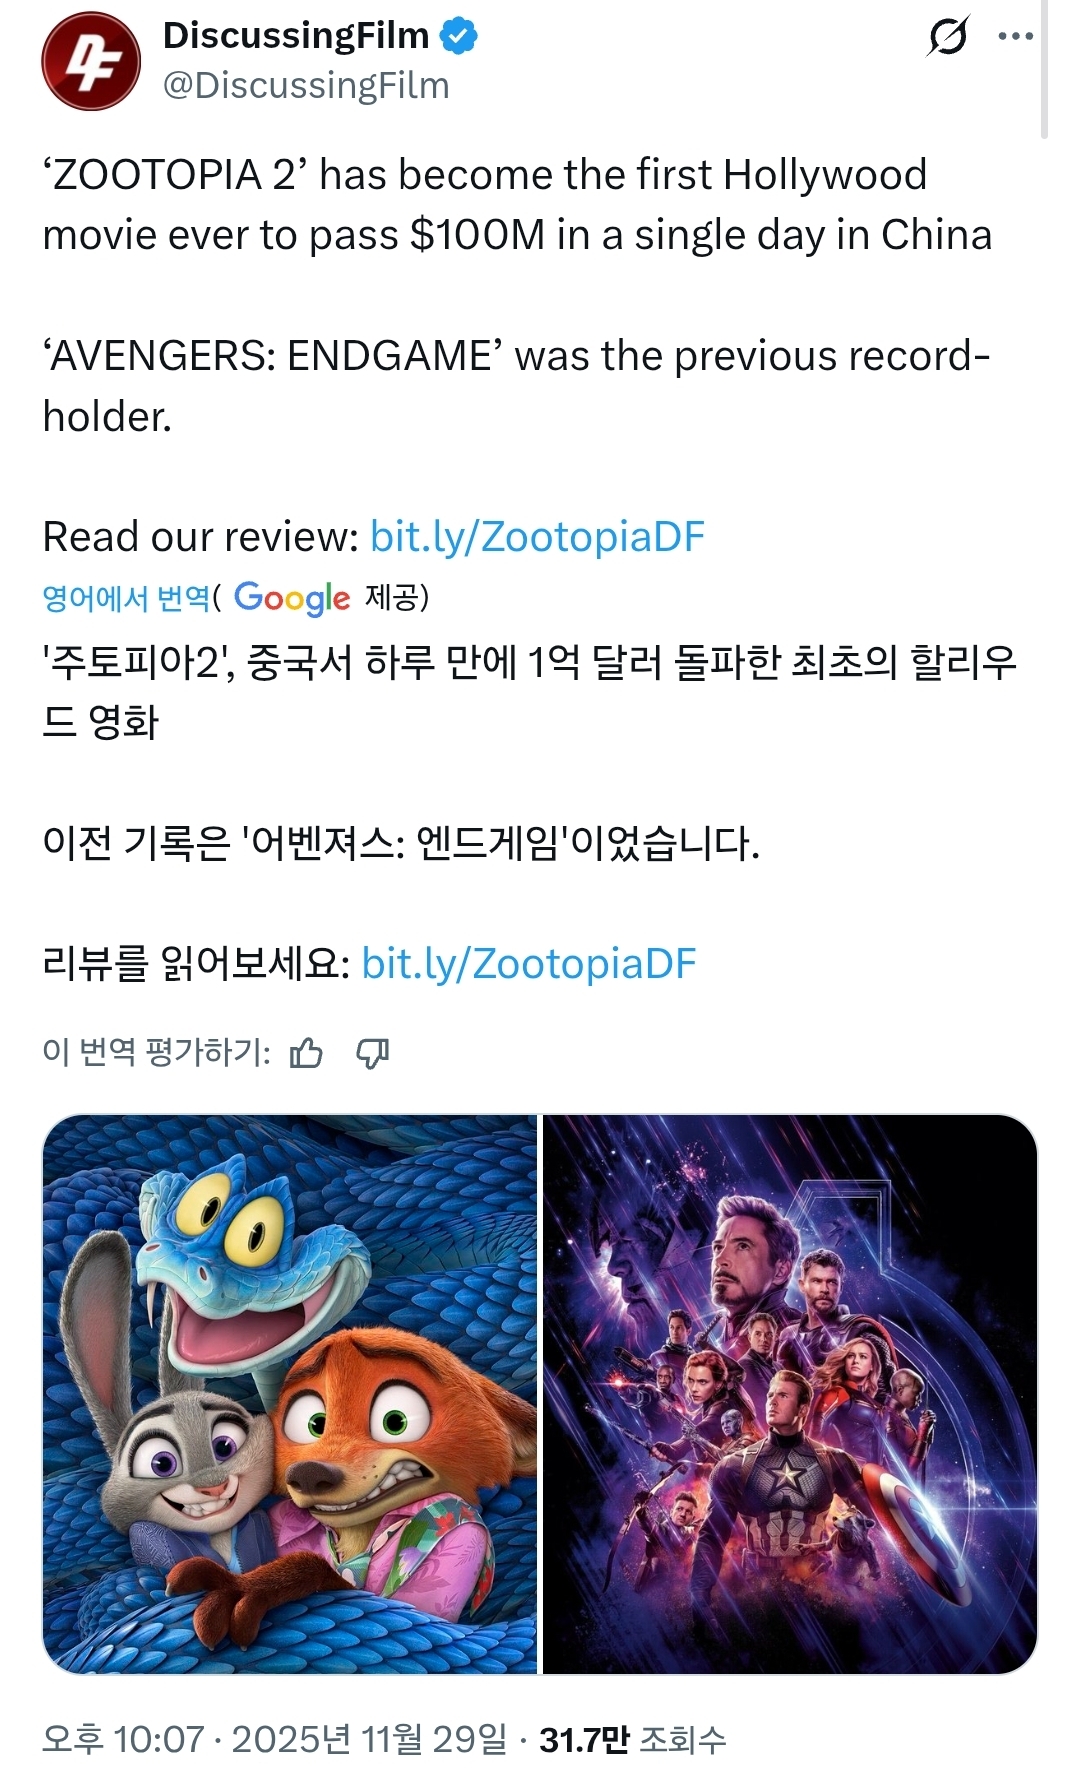Rate translation with thumbs down

(373, 1052)
